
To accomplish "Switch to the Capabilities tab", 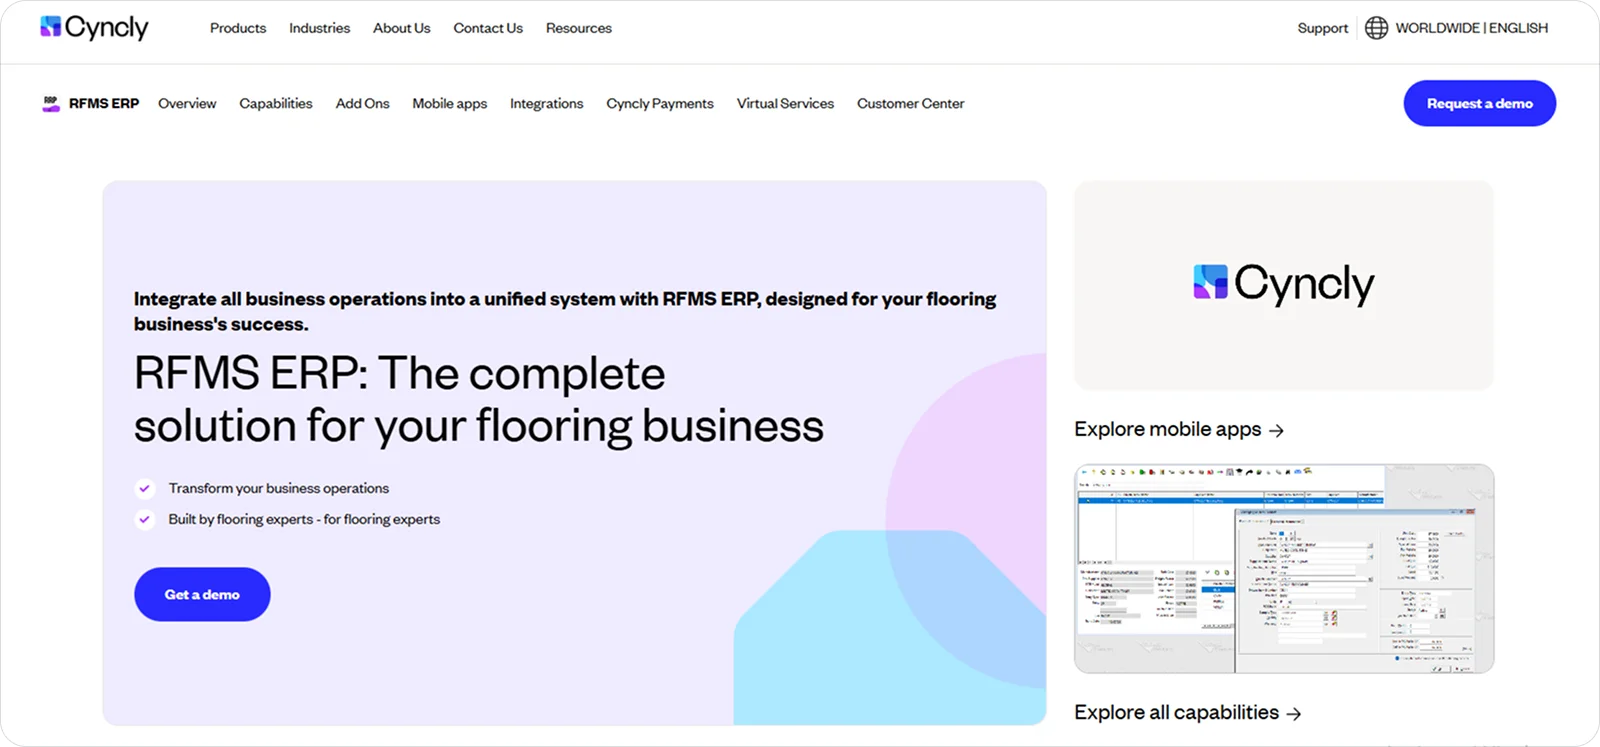I will [x=276, y=103].
